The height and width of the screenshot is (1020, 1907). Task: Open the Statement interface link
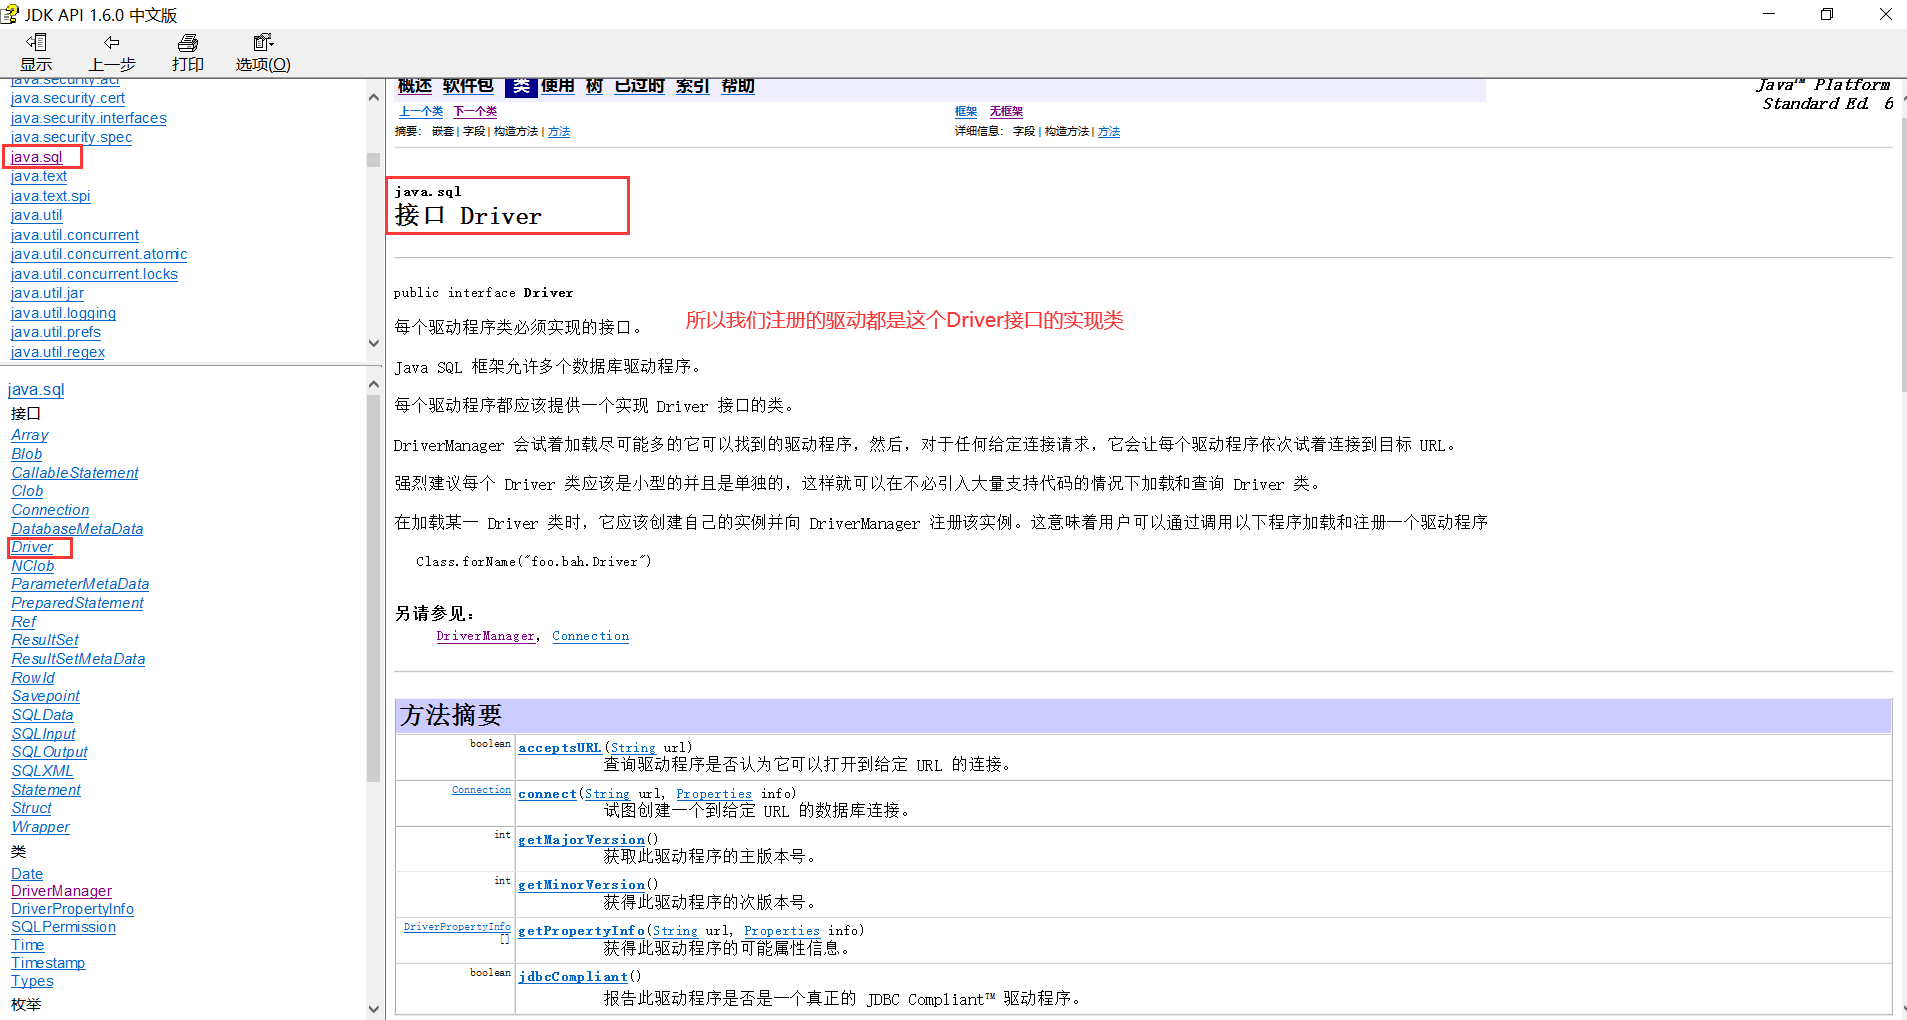[x=46, y=790]
